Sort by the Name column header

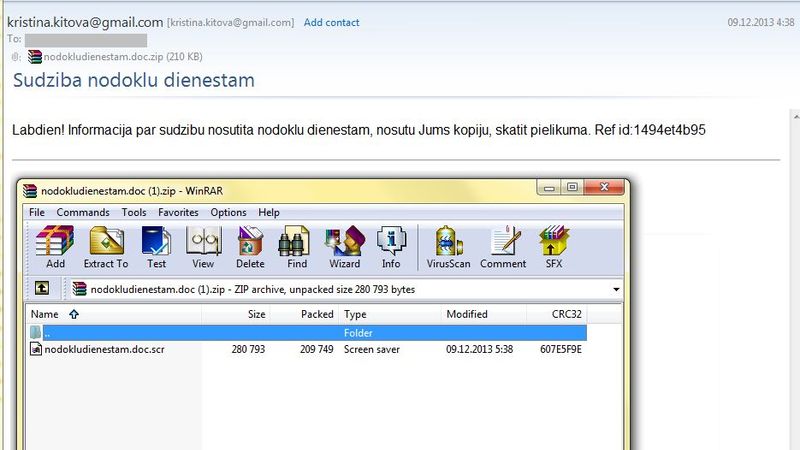pos(114,314)
